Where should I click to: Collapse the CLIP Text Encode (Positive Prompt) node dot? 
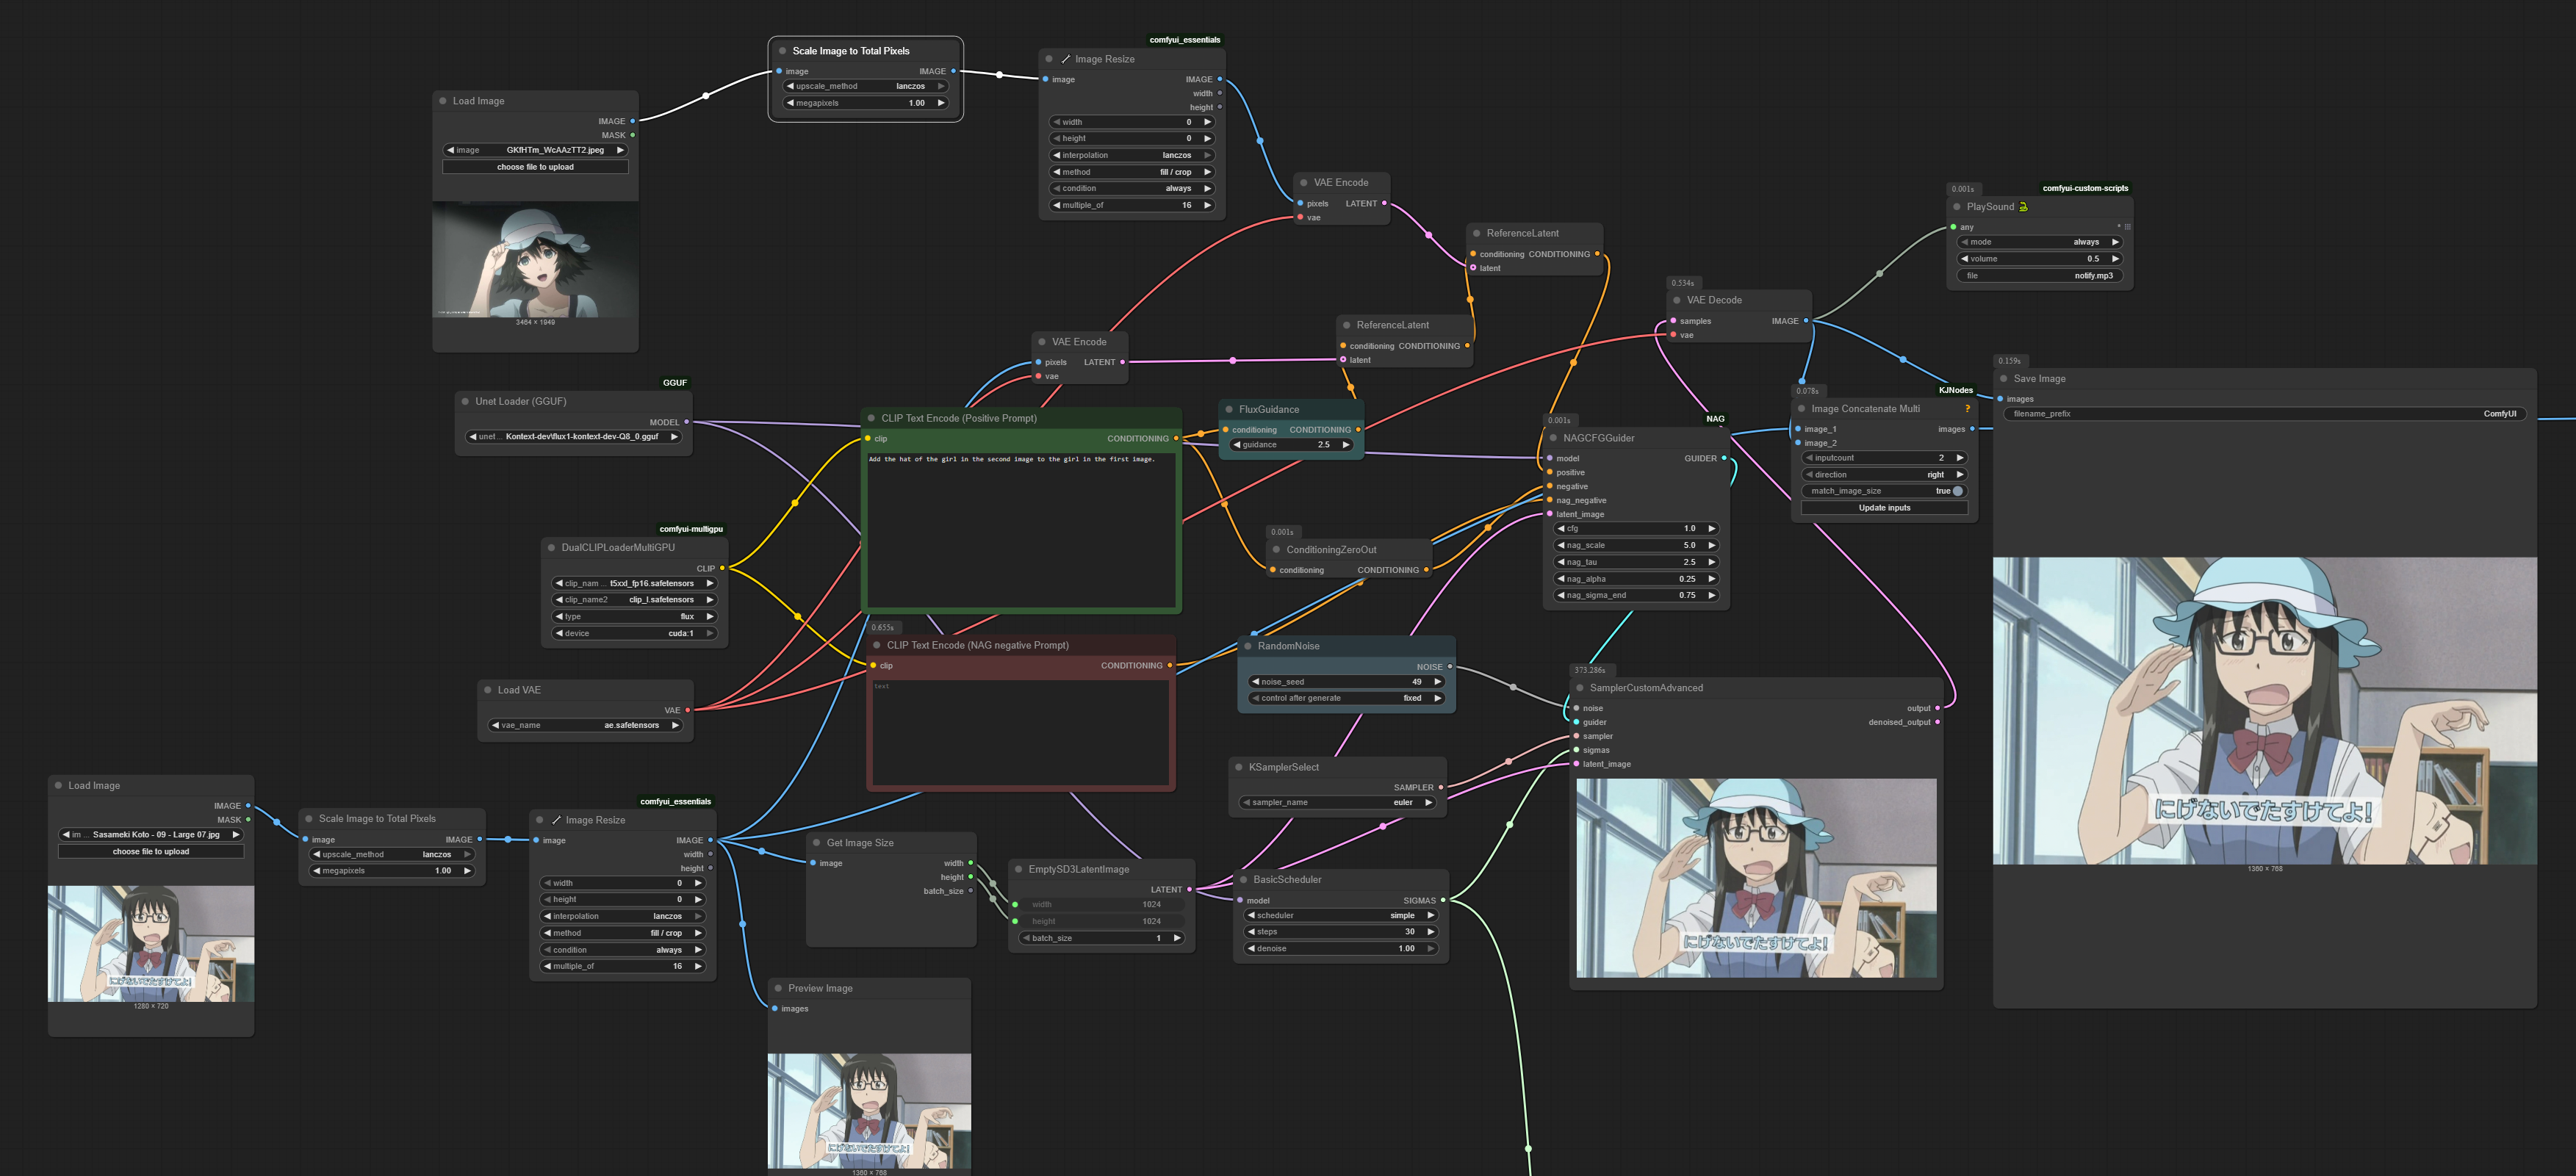871,419
